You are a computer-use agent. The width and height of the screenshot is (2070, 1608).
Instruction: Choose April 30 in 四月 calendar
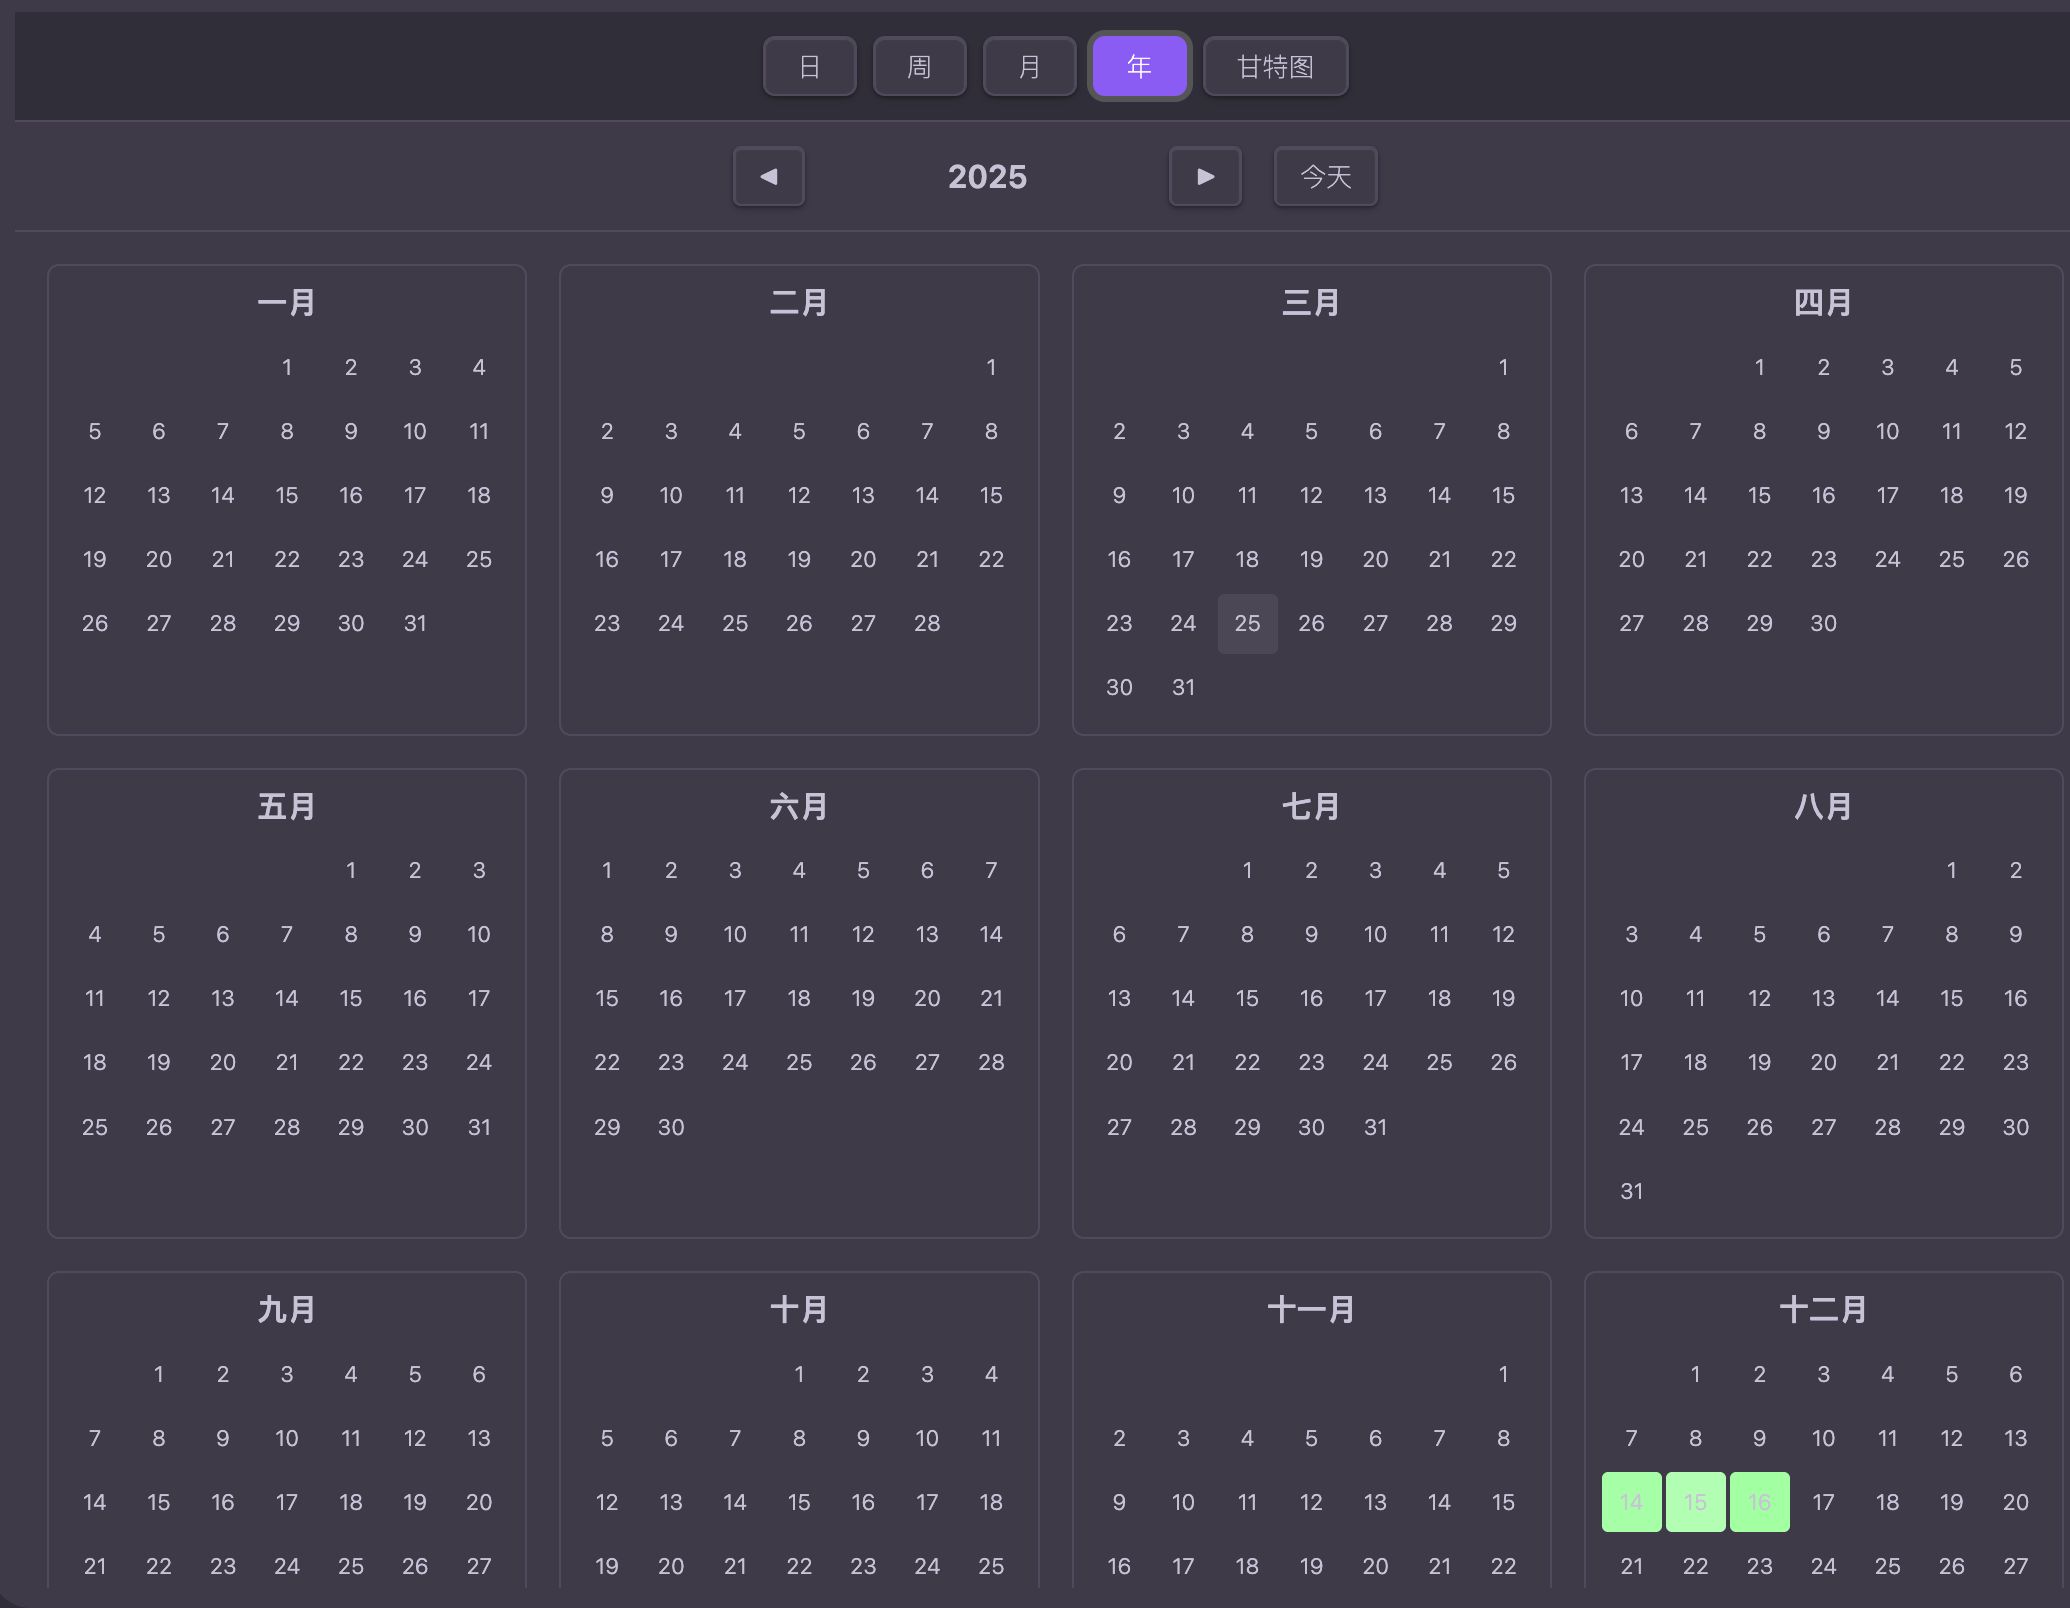click(x=1823, y=624)
